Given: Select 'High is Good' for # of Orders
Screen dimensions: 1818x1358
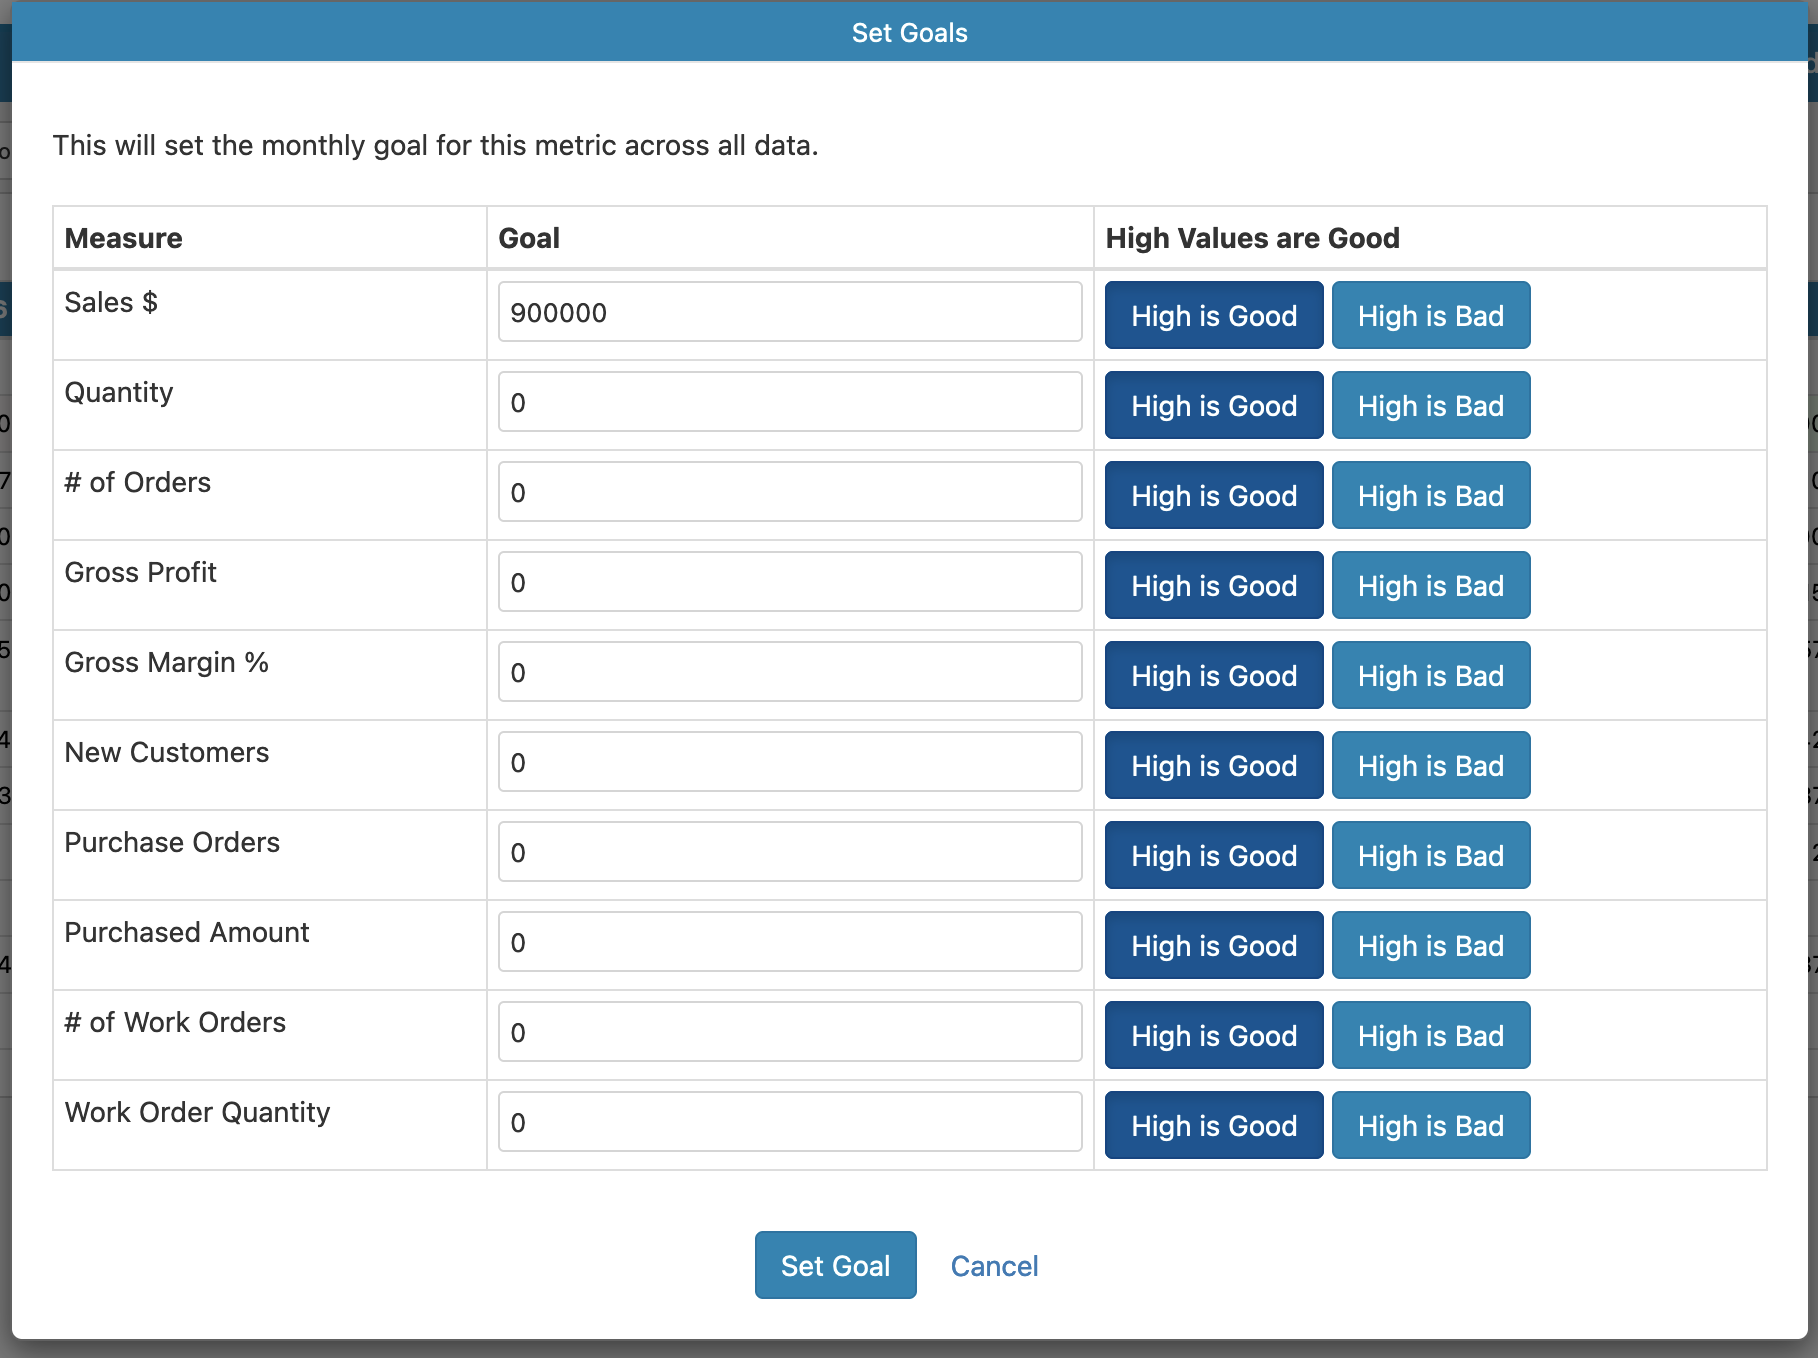Looking at the screenshot, I should click(x=1213, y=495).
